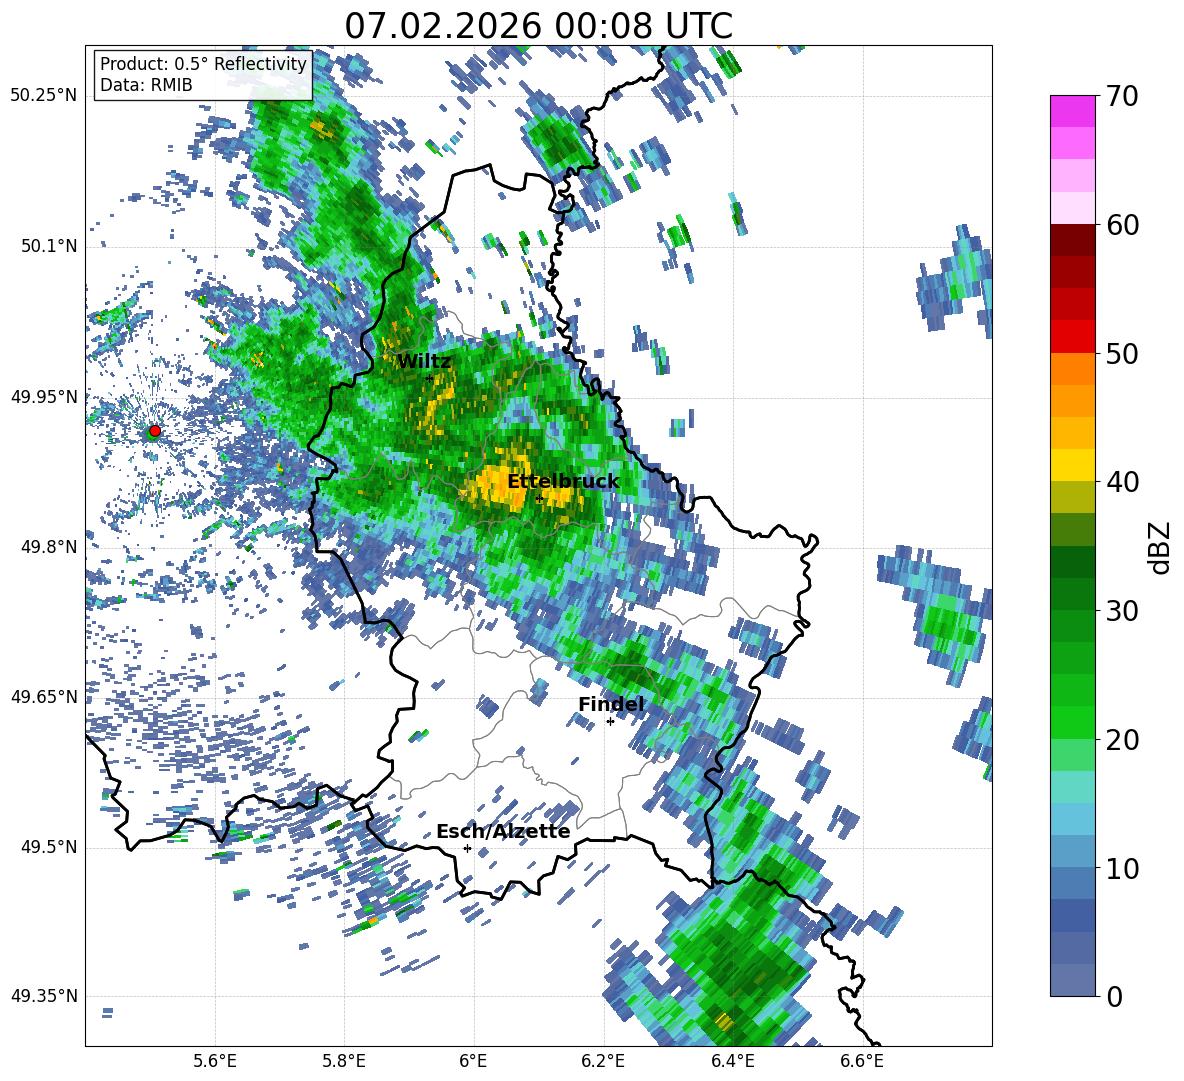This screenshot has height=1081, width=1184.
Task: Click the 50.1°N latitude label
Action: coord(49,246)
